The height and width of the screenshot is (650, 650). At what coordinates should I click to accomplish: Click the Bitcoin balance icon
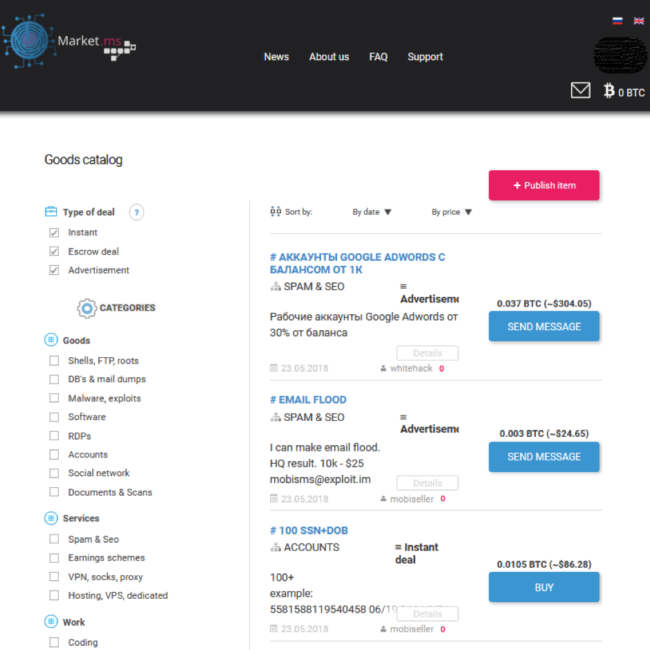pos(608,91)
